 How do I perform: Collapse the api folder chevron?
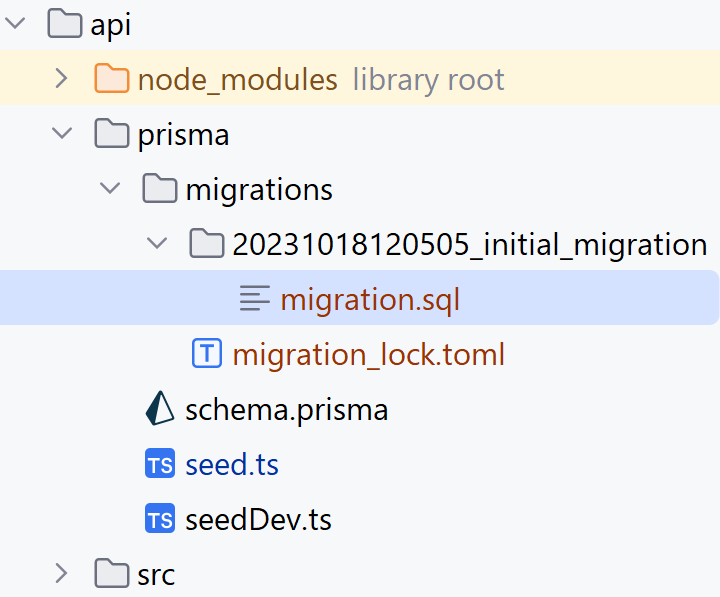click(16, 23)
